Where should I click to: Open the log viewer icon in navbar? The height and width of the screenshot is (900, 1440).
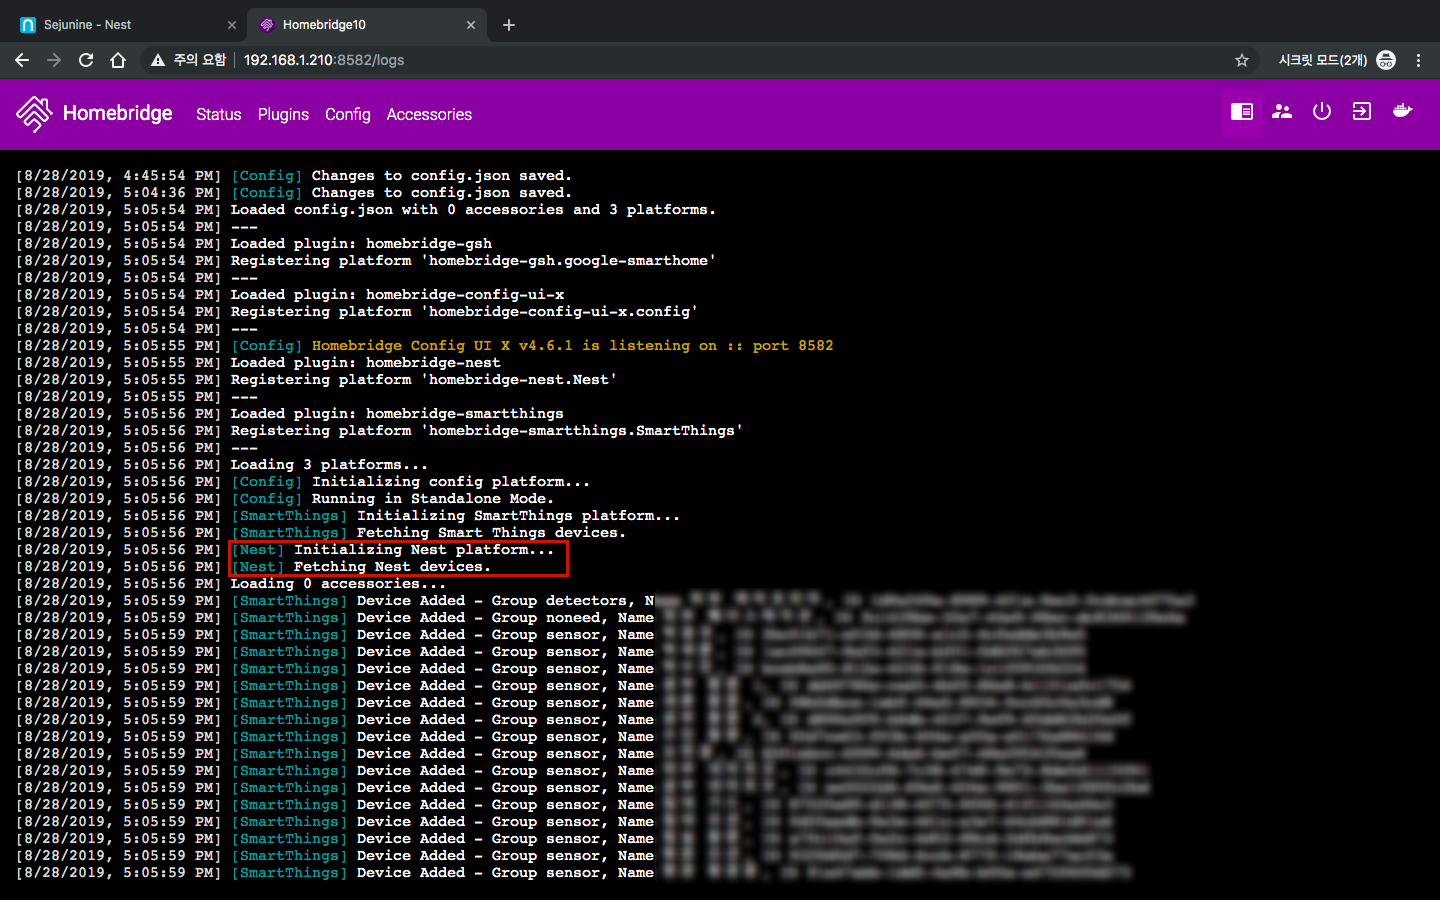[x=1242, y=112]
